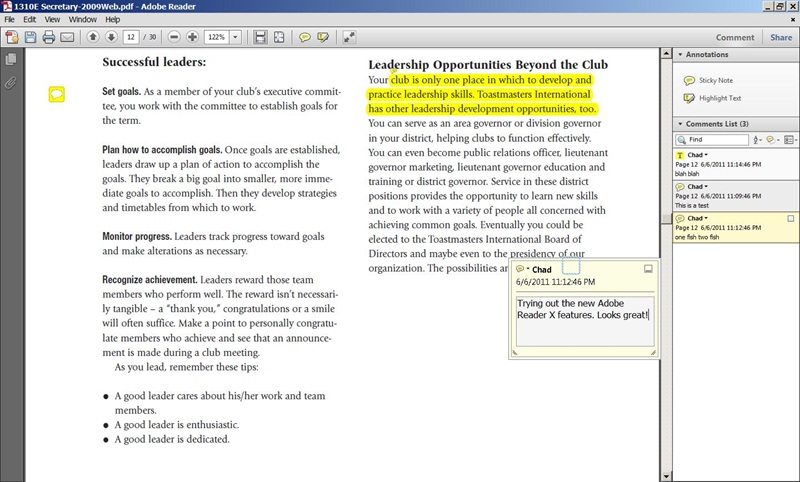800x482 pixels.
Task: Click in the zoom percentage field
Action: pyautogui.click(x=217, y=37)
